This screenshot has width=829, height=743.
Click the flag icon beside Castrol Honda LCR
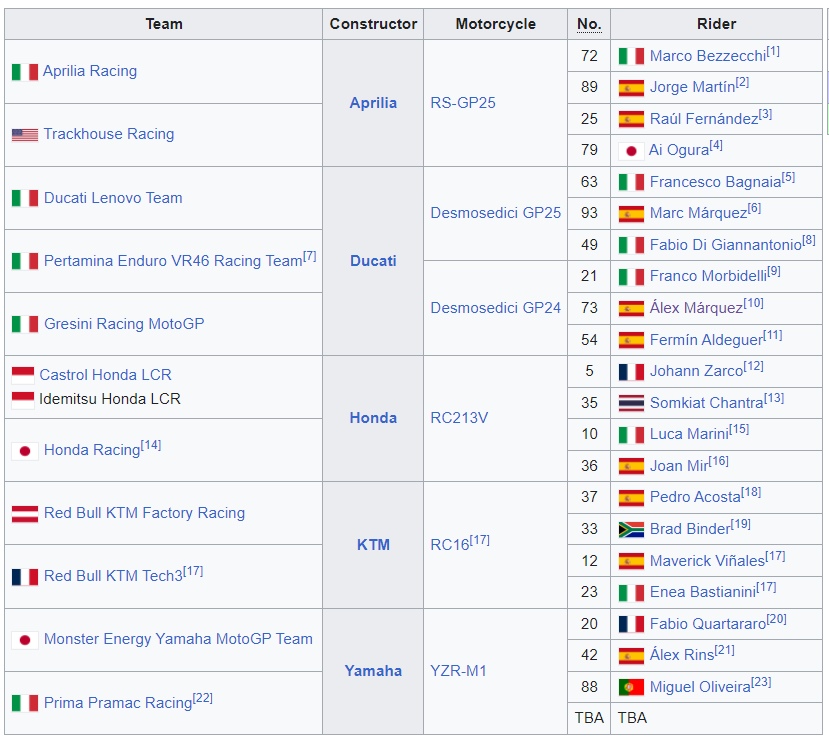(x=23, y=376)
